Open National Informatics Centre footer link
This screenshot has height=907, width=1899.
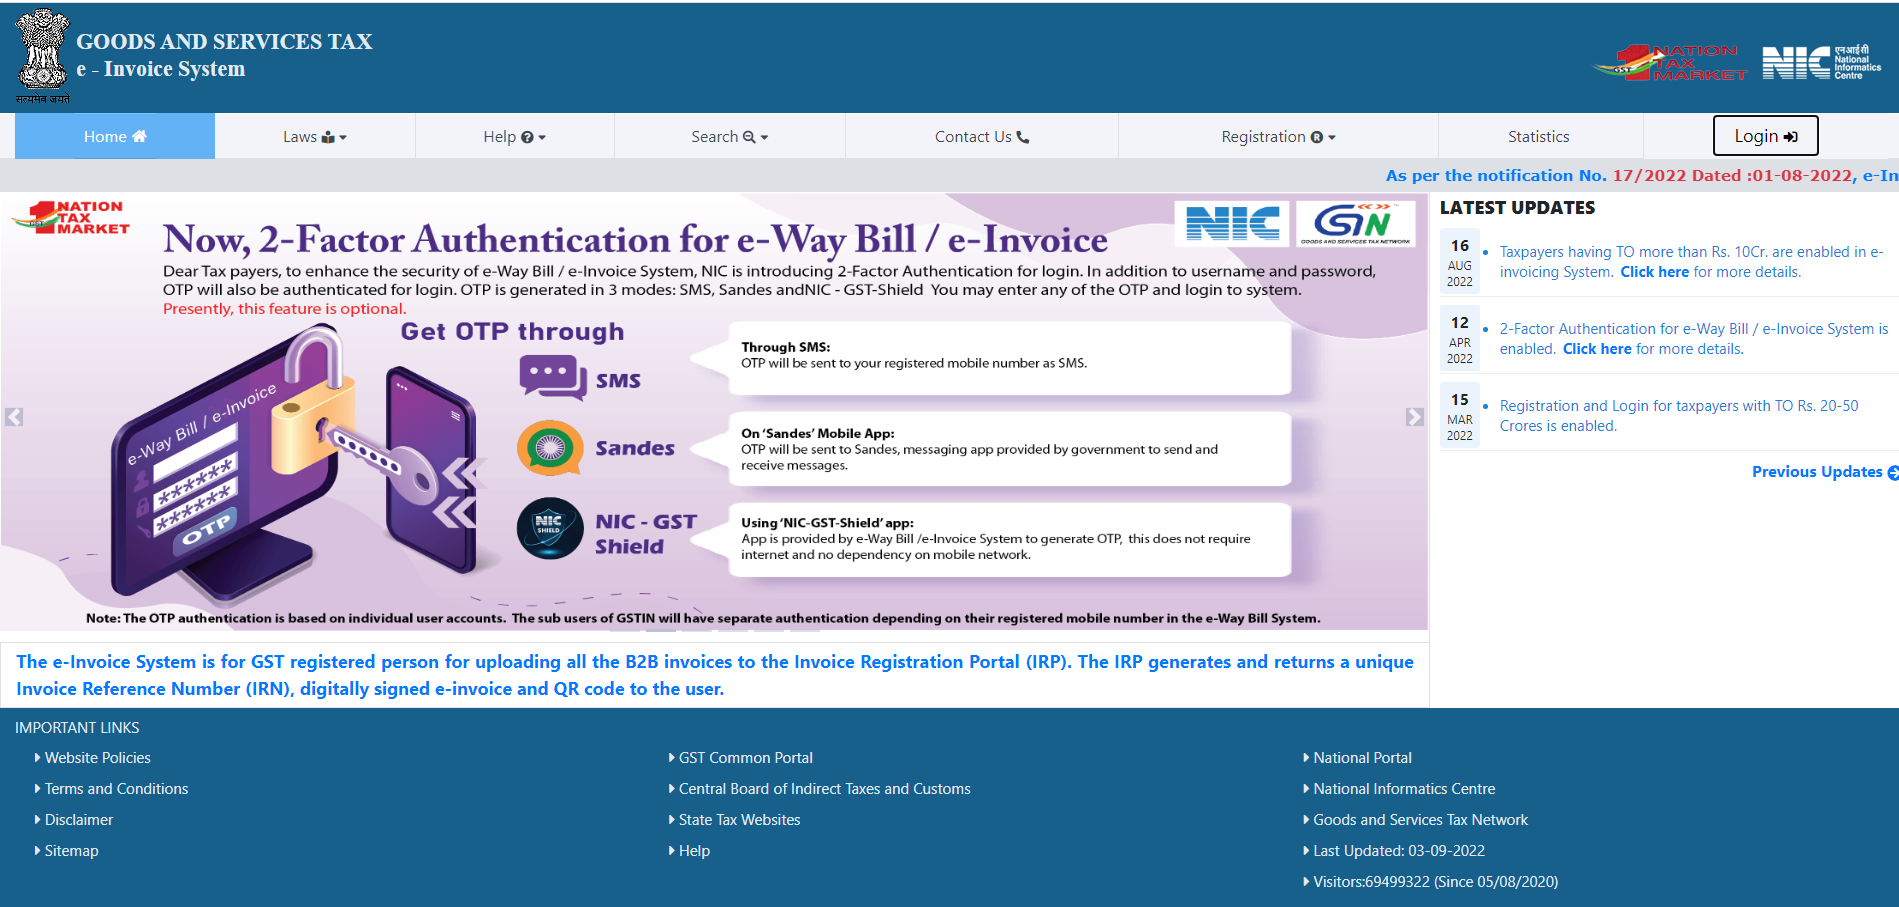(1404, 789)
